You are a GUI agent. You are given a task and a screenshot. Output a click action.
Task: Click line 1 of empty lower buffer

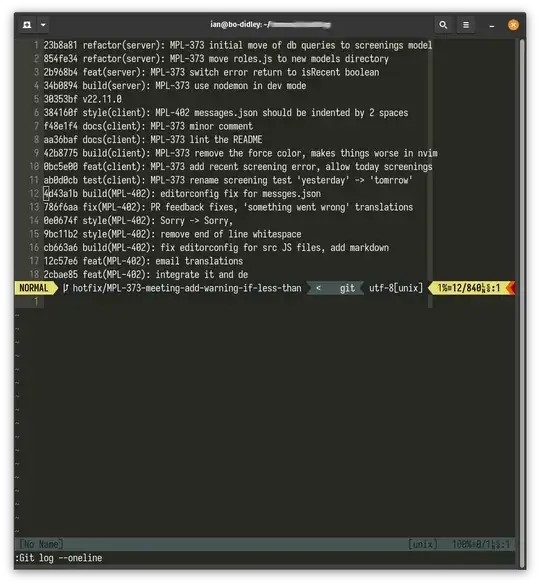36,301
